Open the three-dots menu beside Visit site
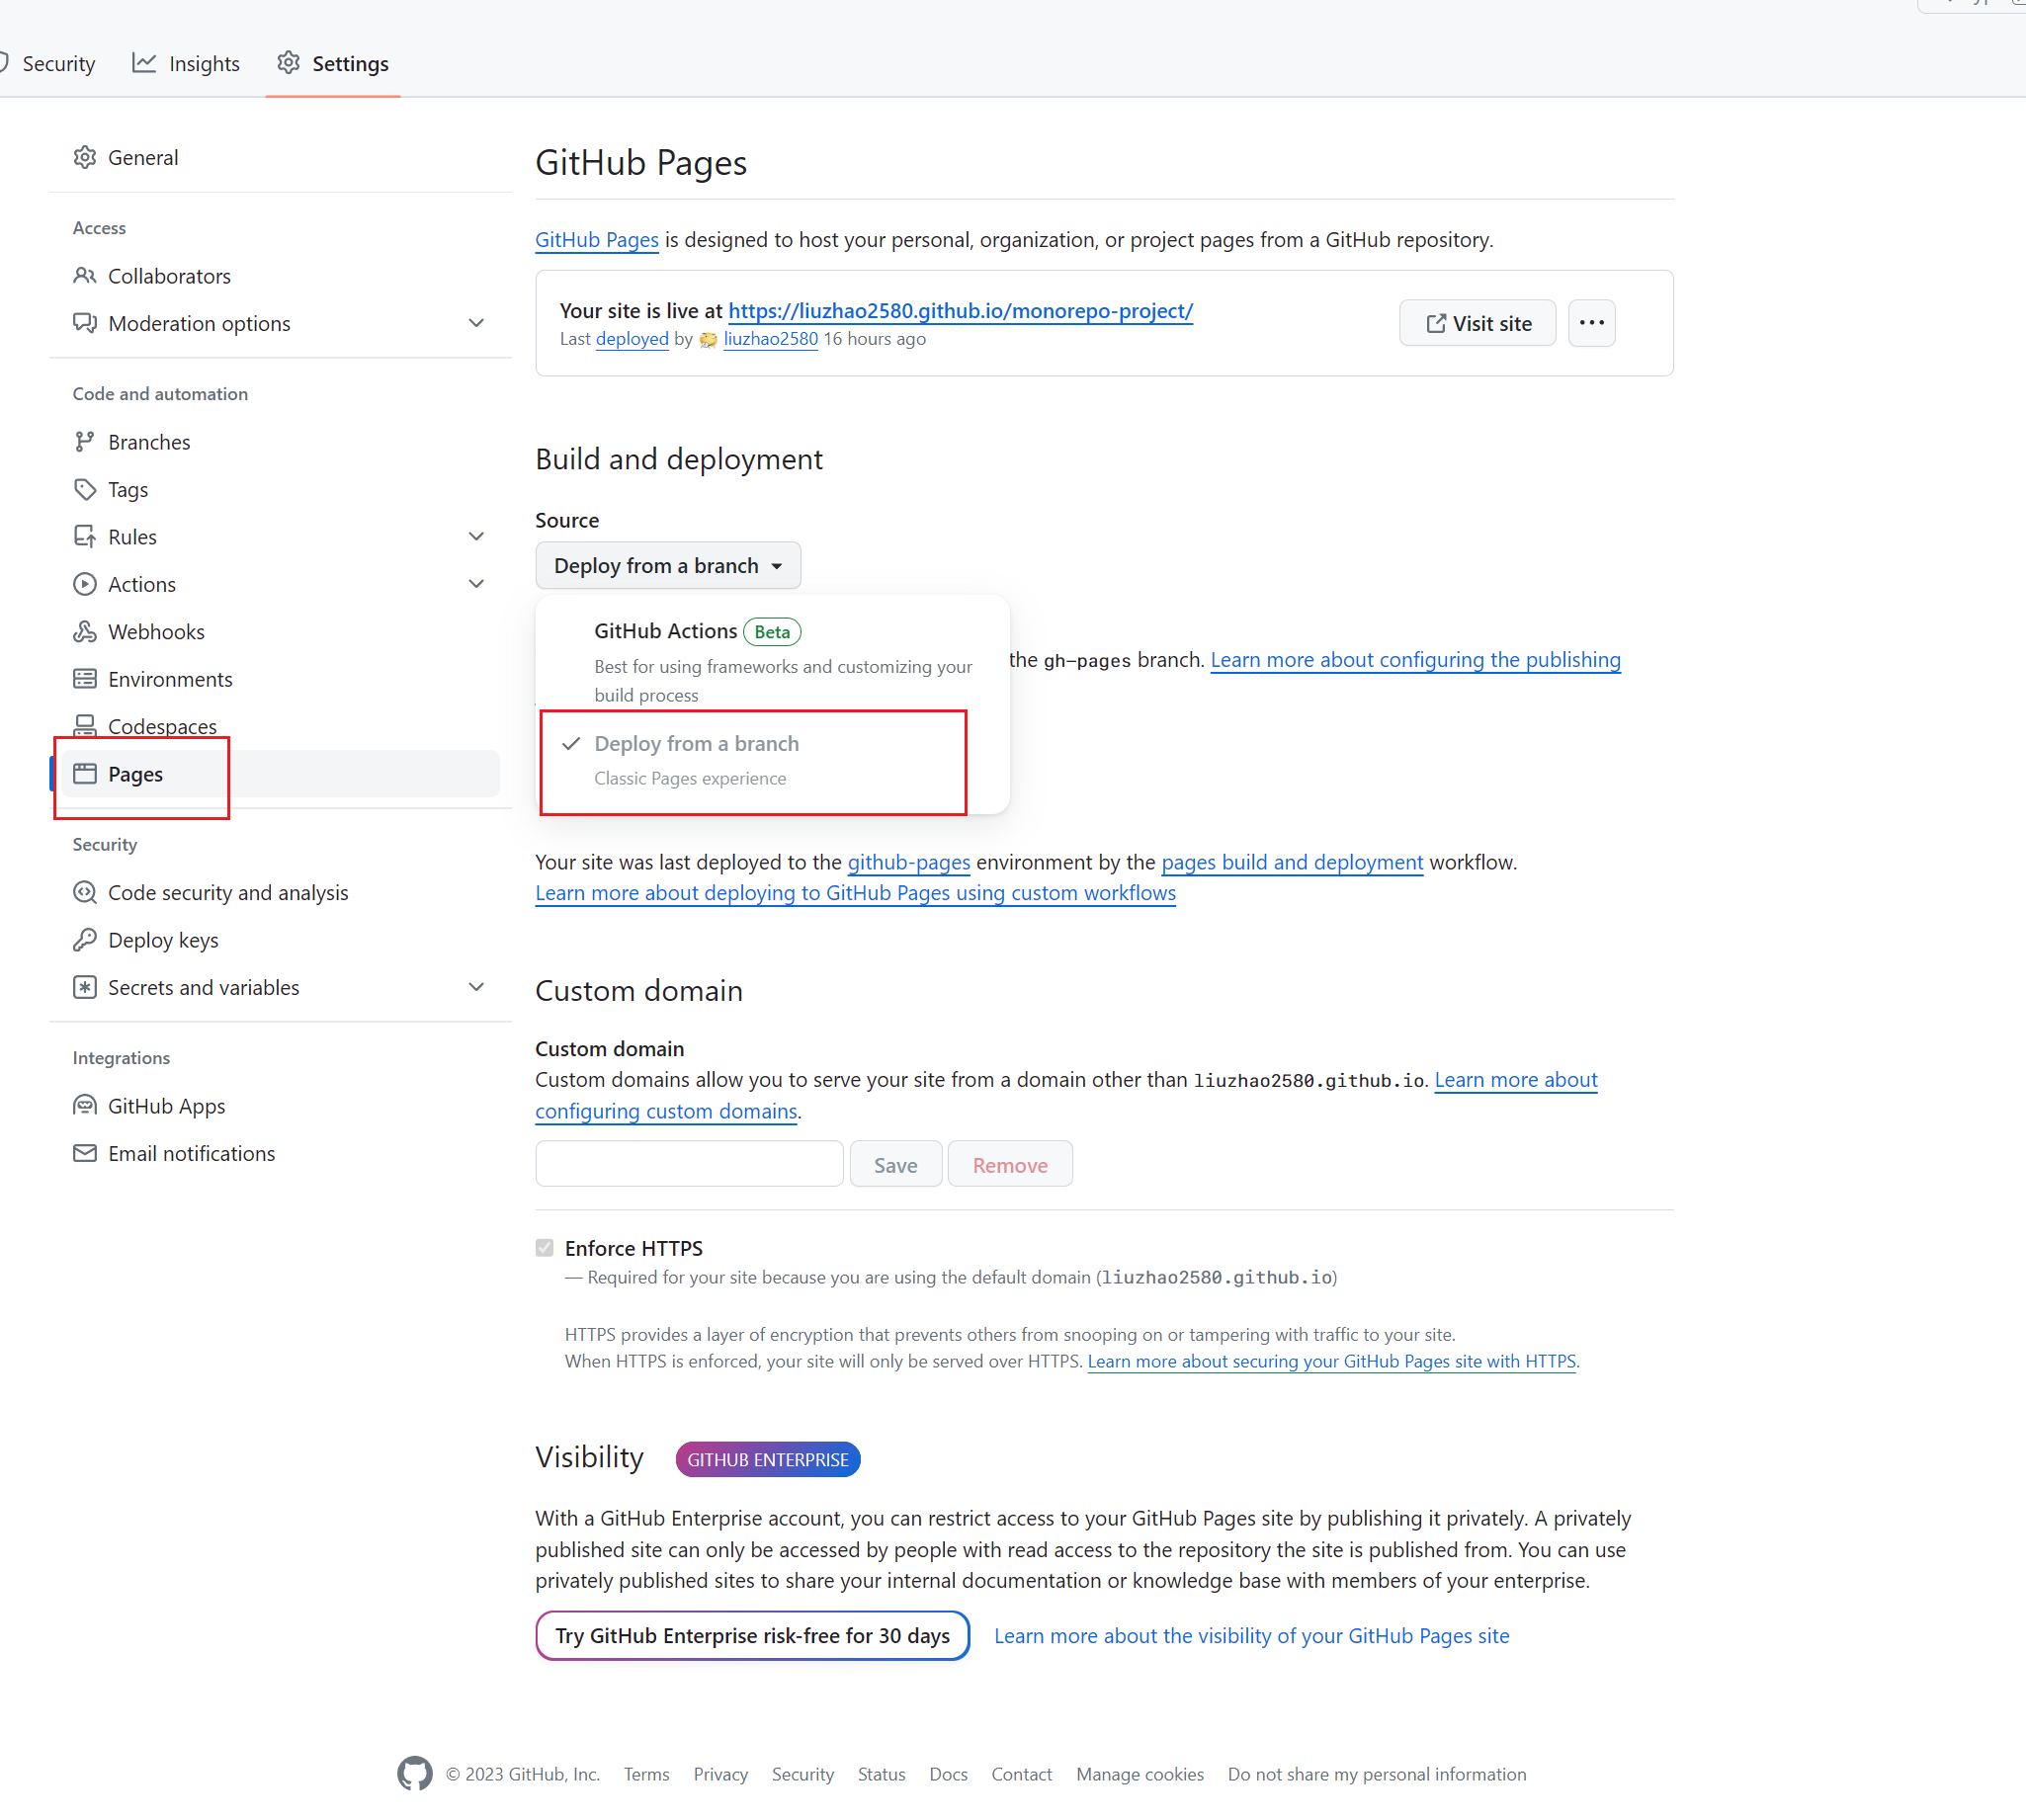Screen dimensions: 2026x1820 (x=1591, y=323)
